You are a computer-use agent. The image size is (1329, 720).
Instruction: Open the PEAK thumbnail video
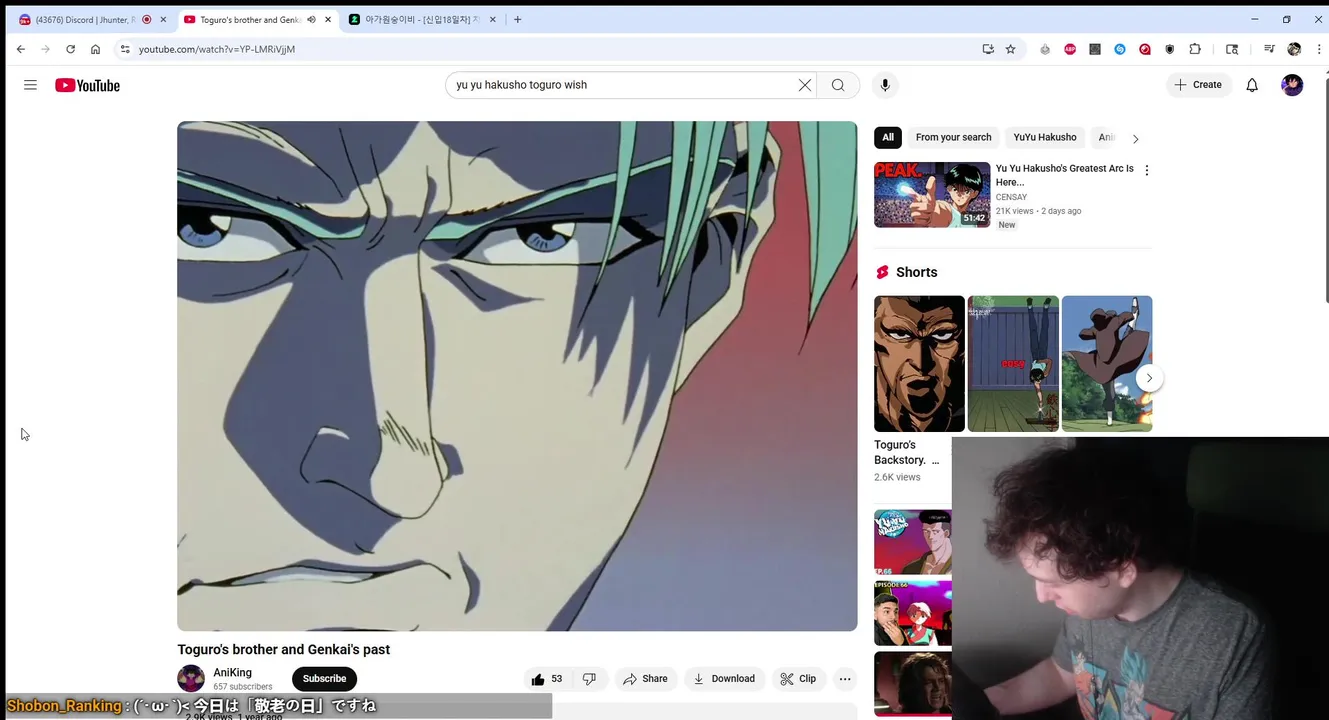pos(932,195)
